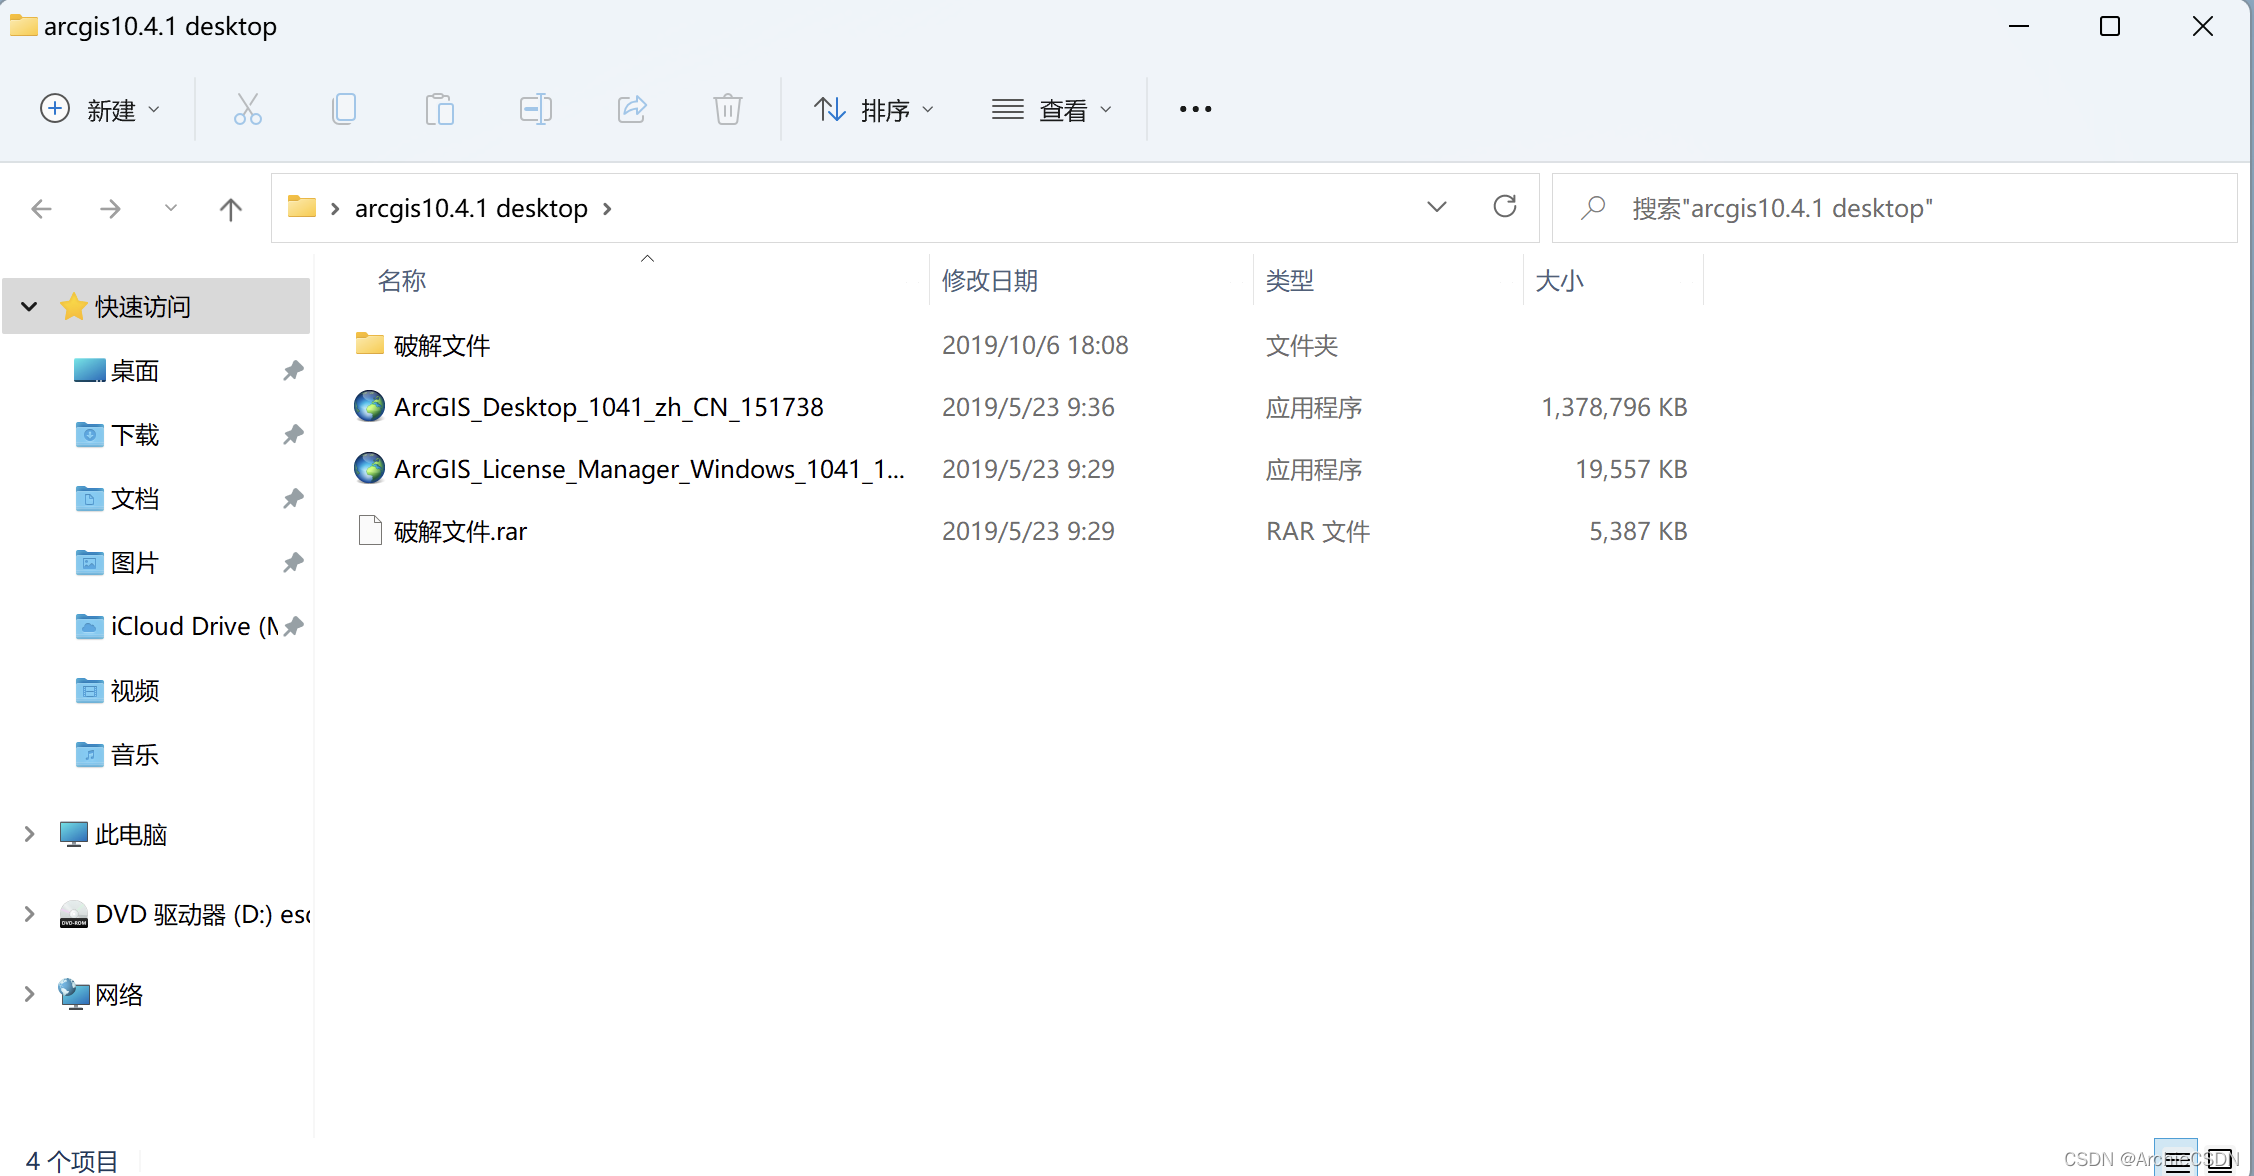
Task: Click breadcrumb root chevron before folder name
Action: click(x=335, y=208)
